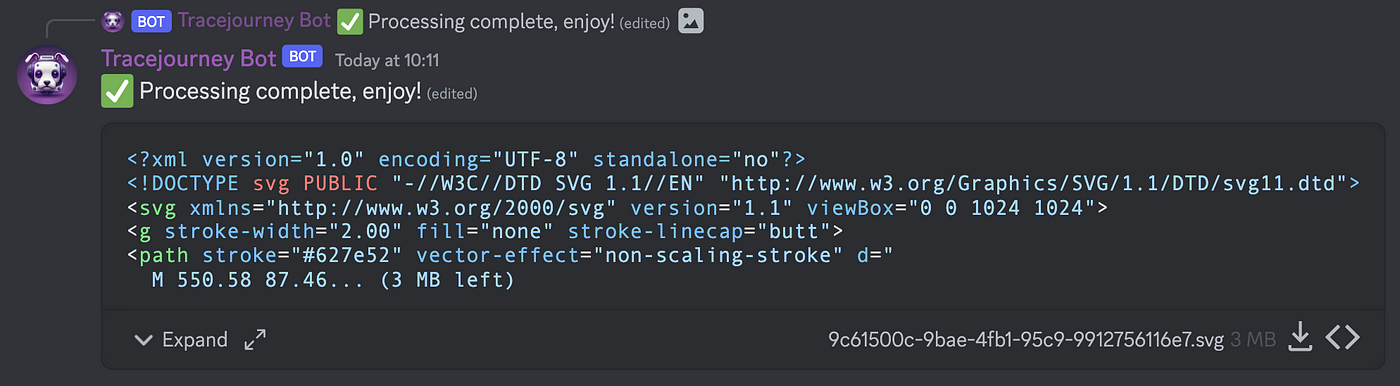The image size is (1400, 386).
Task: Open the 9c61500c-9bae...svg filename link
Action: [x=1026, y=340]
